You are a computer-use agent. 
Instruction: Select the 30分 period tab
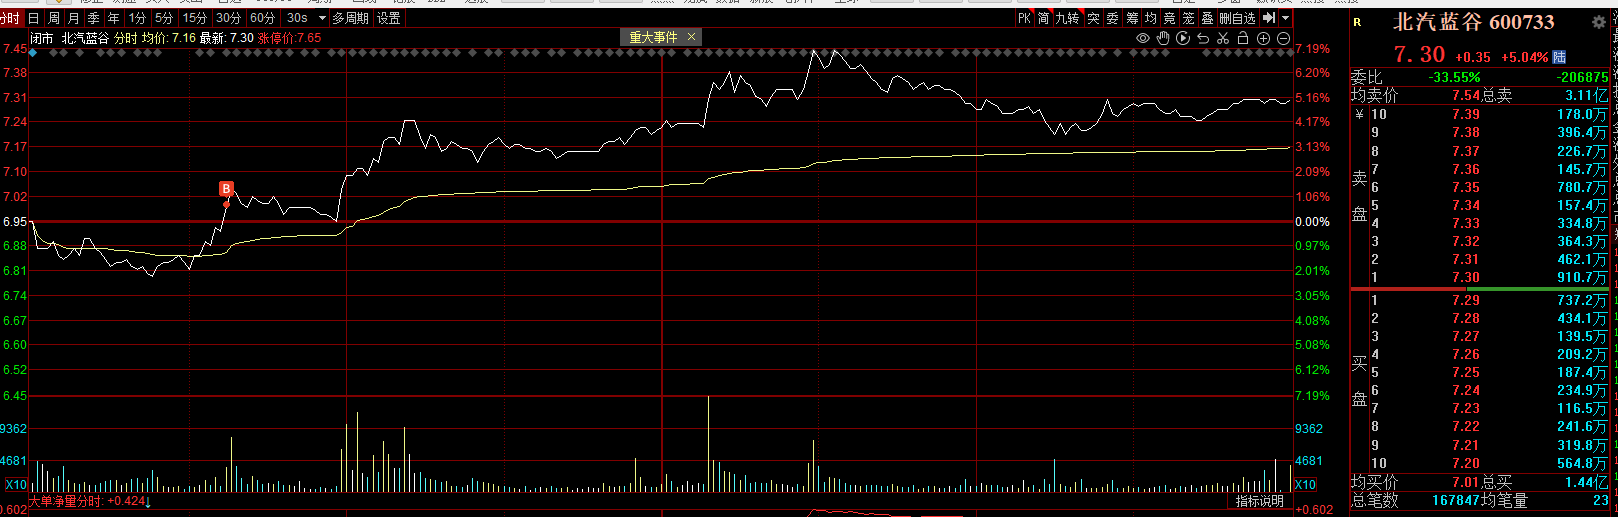[x=229, y=18]
